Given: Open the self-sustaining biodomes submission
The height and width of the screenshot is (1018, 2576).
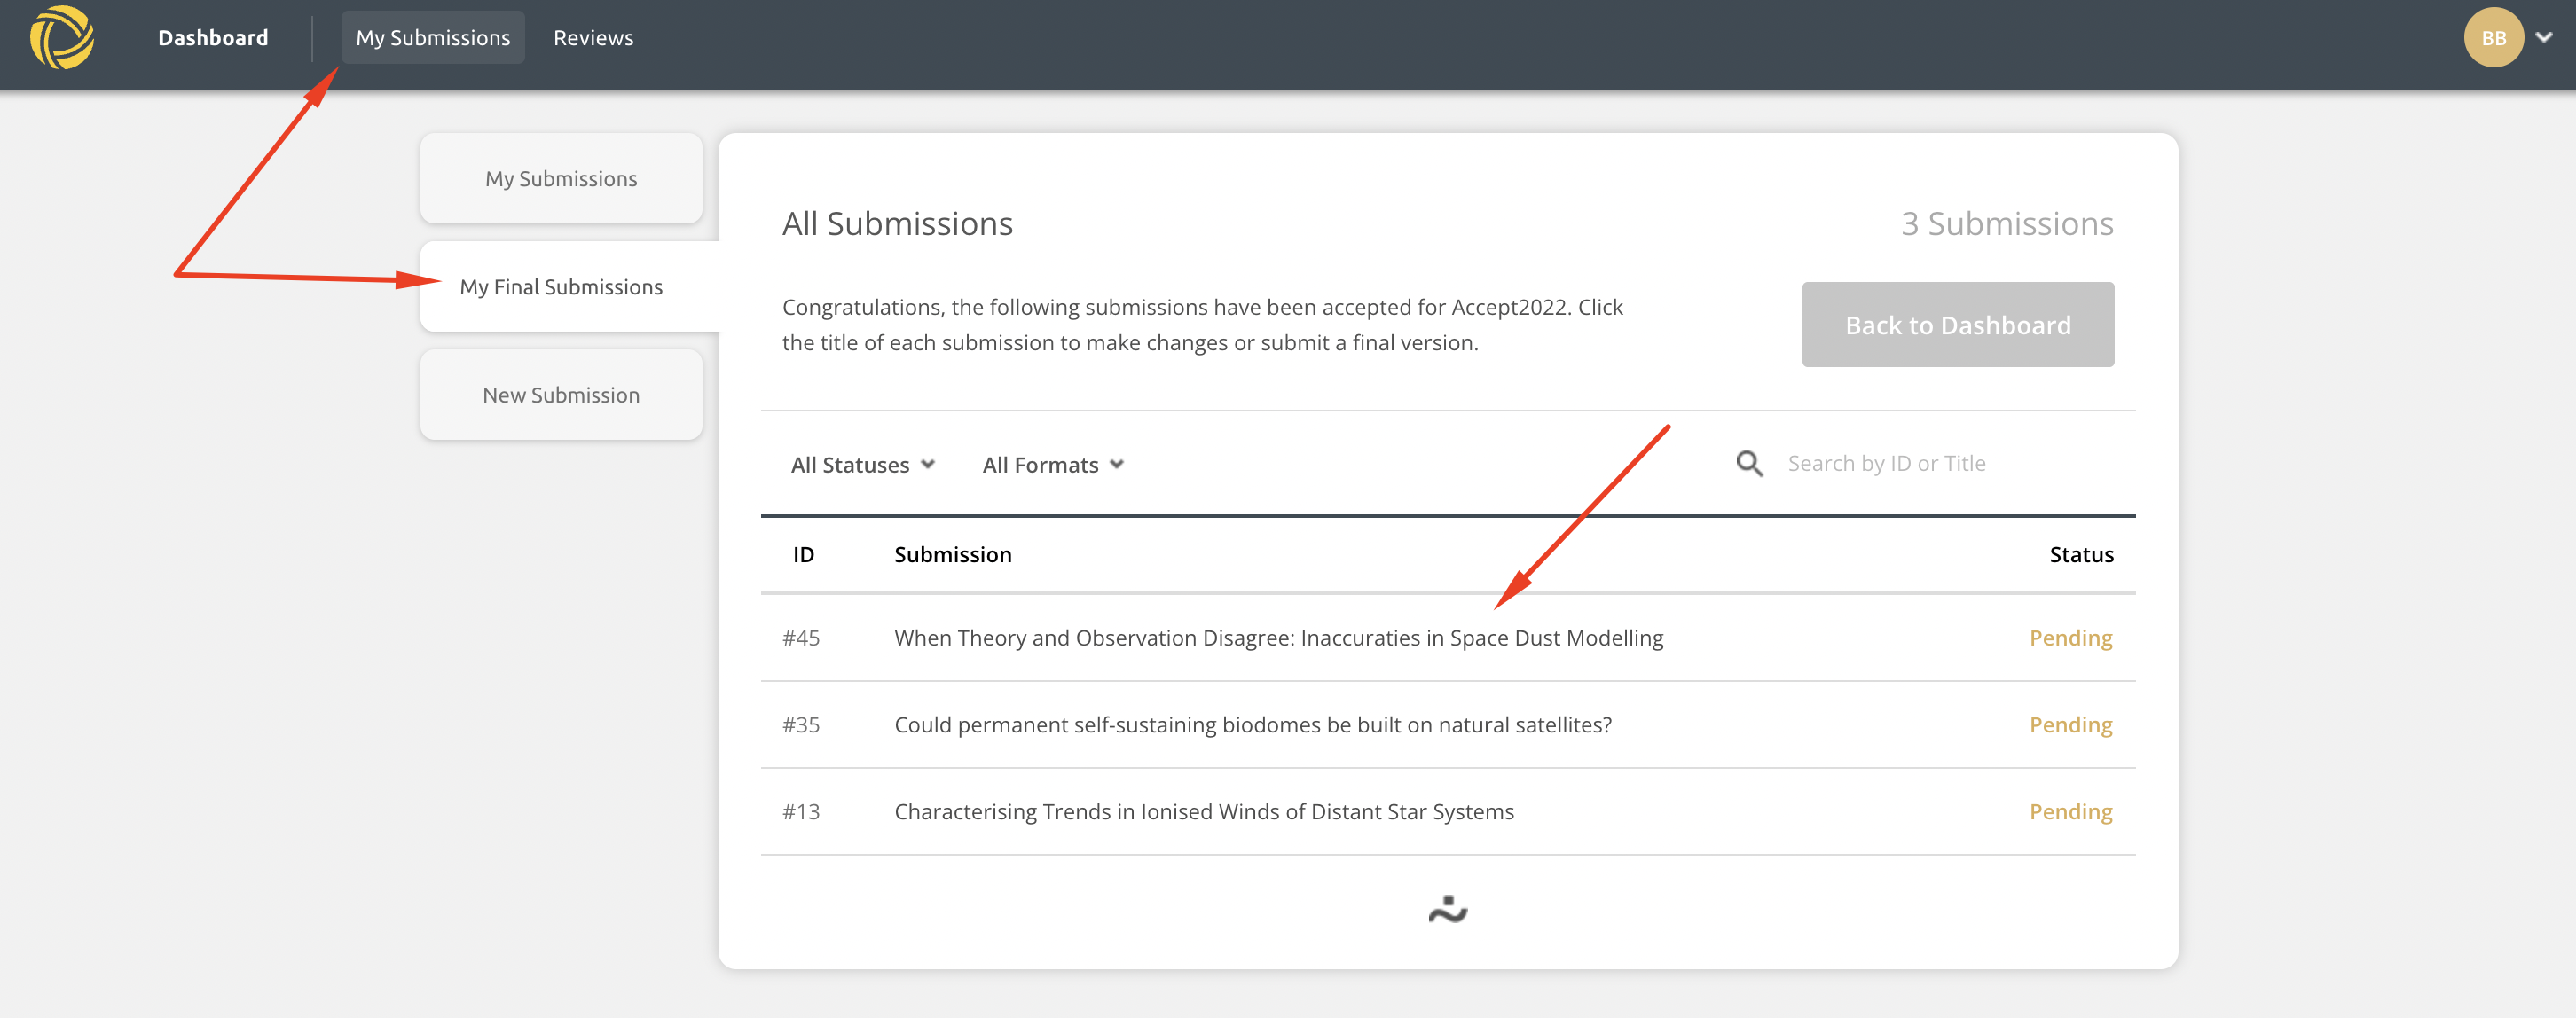Looking at the screenshot, I should [1253, 724].
